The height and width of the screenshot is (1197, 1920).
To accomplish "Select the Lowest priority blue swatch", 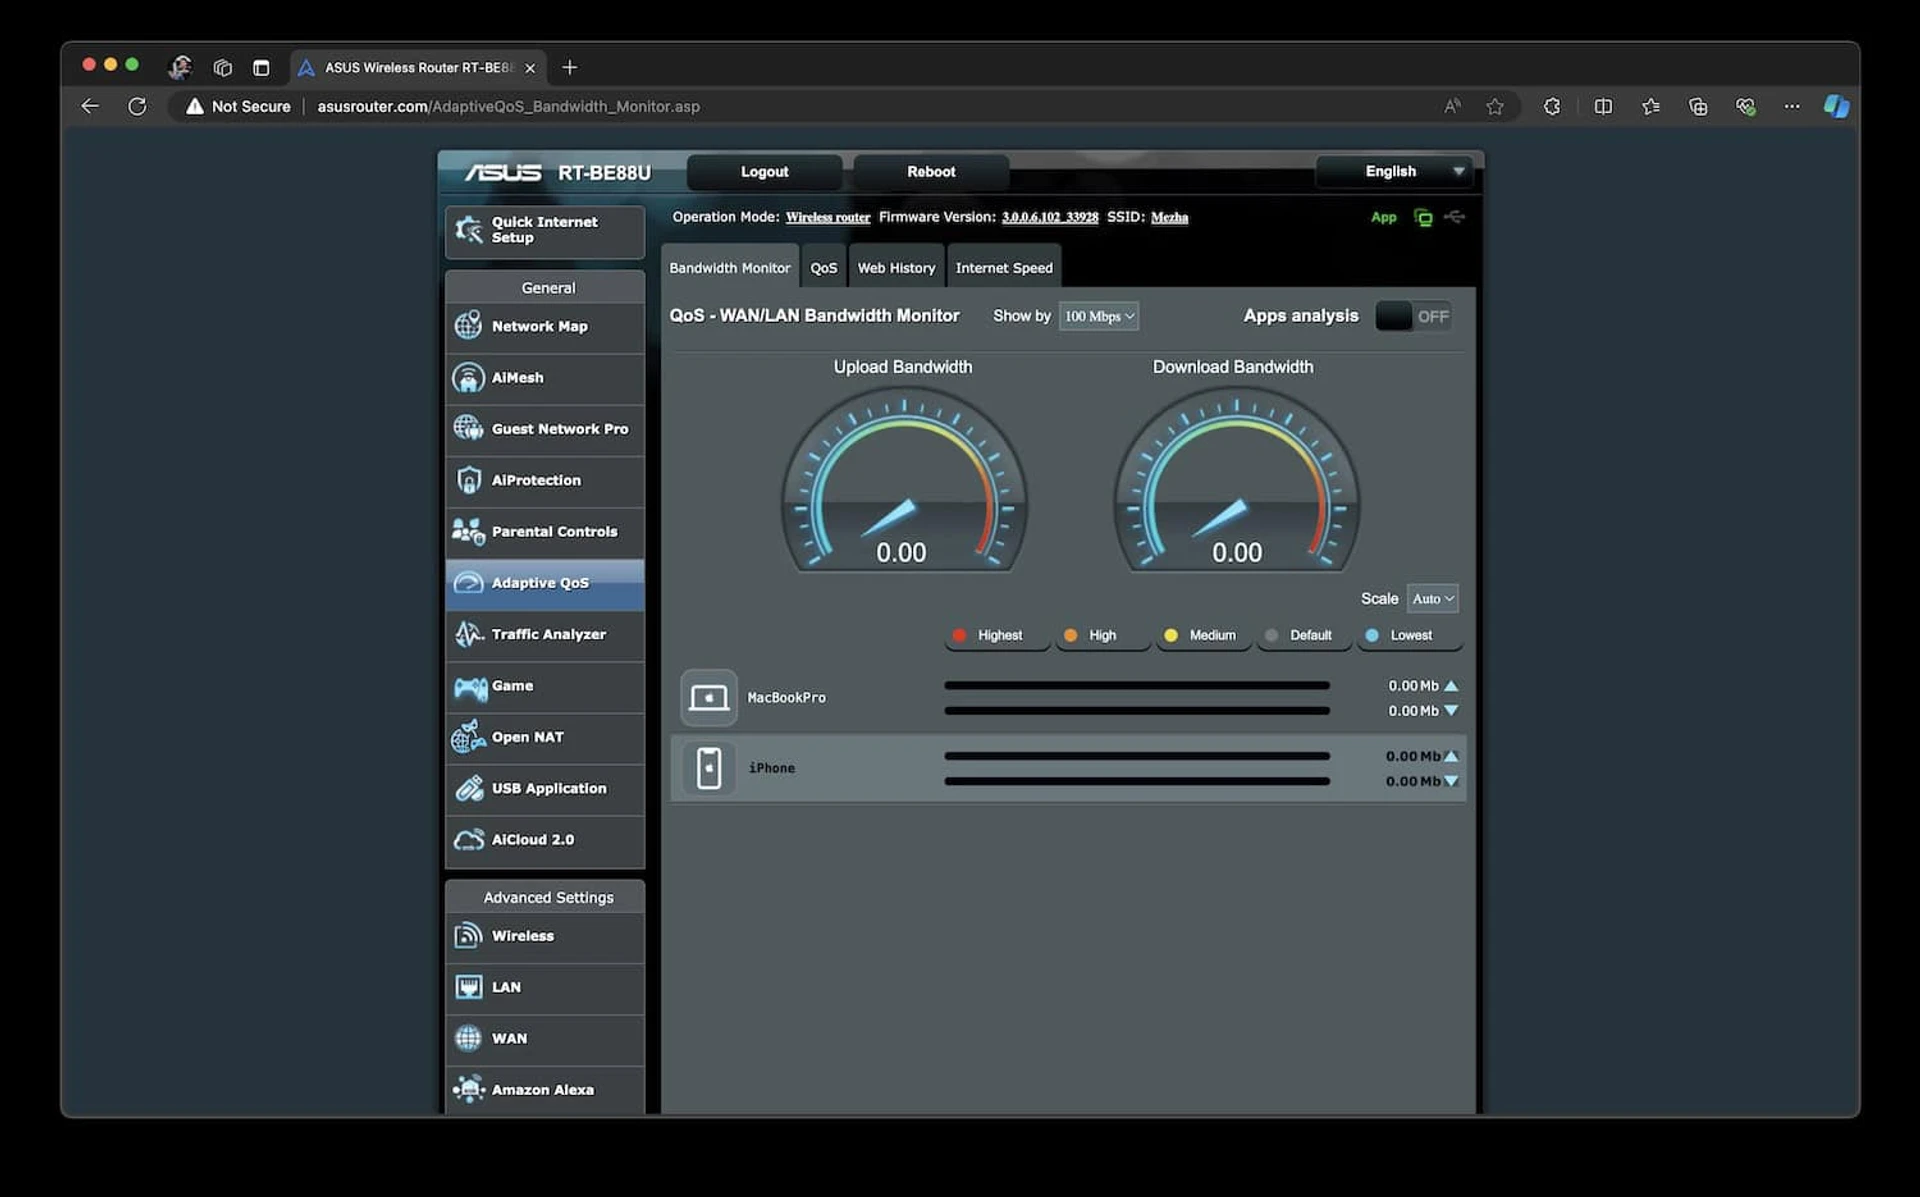I will (1372, 635).
